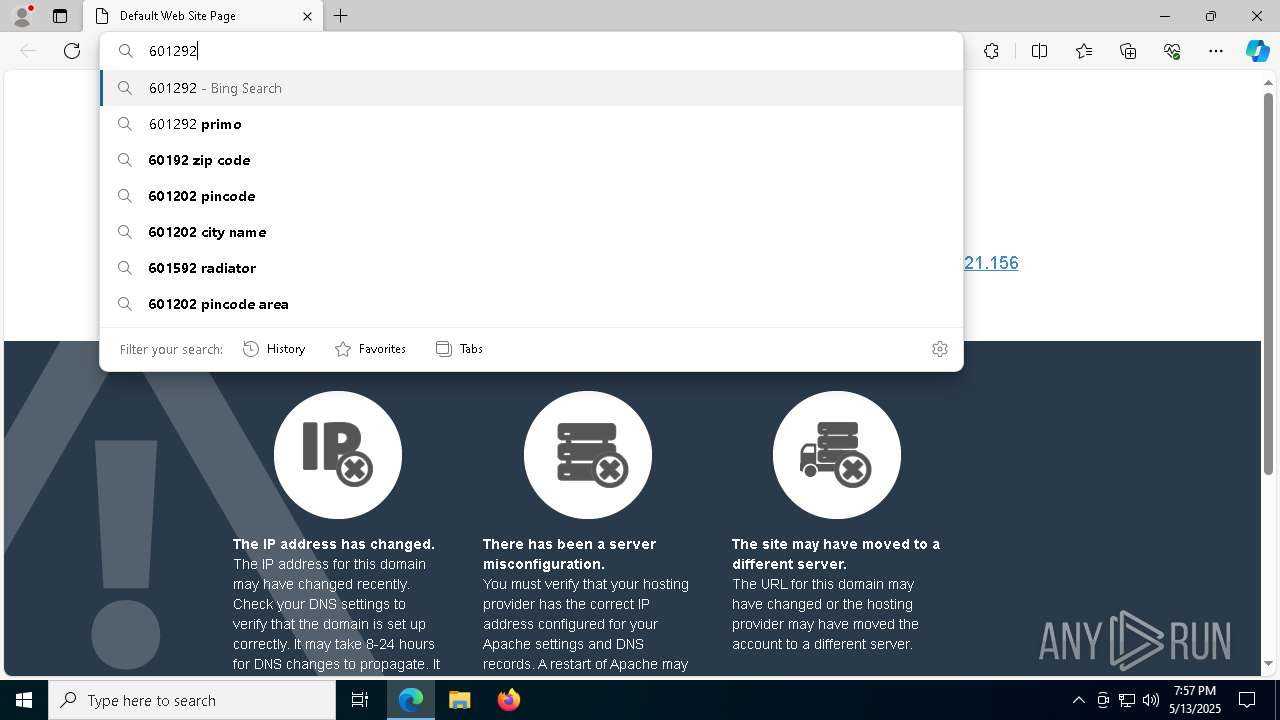Click the server misconfiguration circle icon
Viewport: 1280px width, 720px height.
588,455
